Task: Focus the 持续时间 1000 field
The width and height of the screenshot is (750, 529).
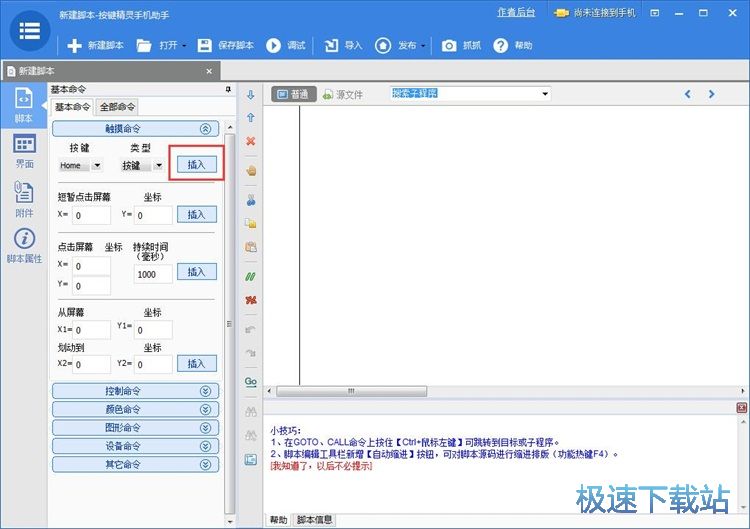Action: point(153,274)
